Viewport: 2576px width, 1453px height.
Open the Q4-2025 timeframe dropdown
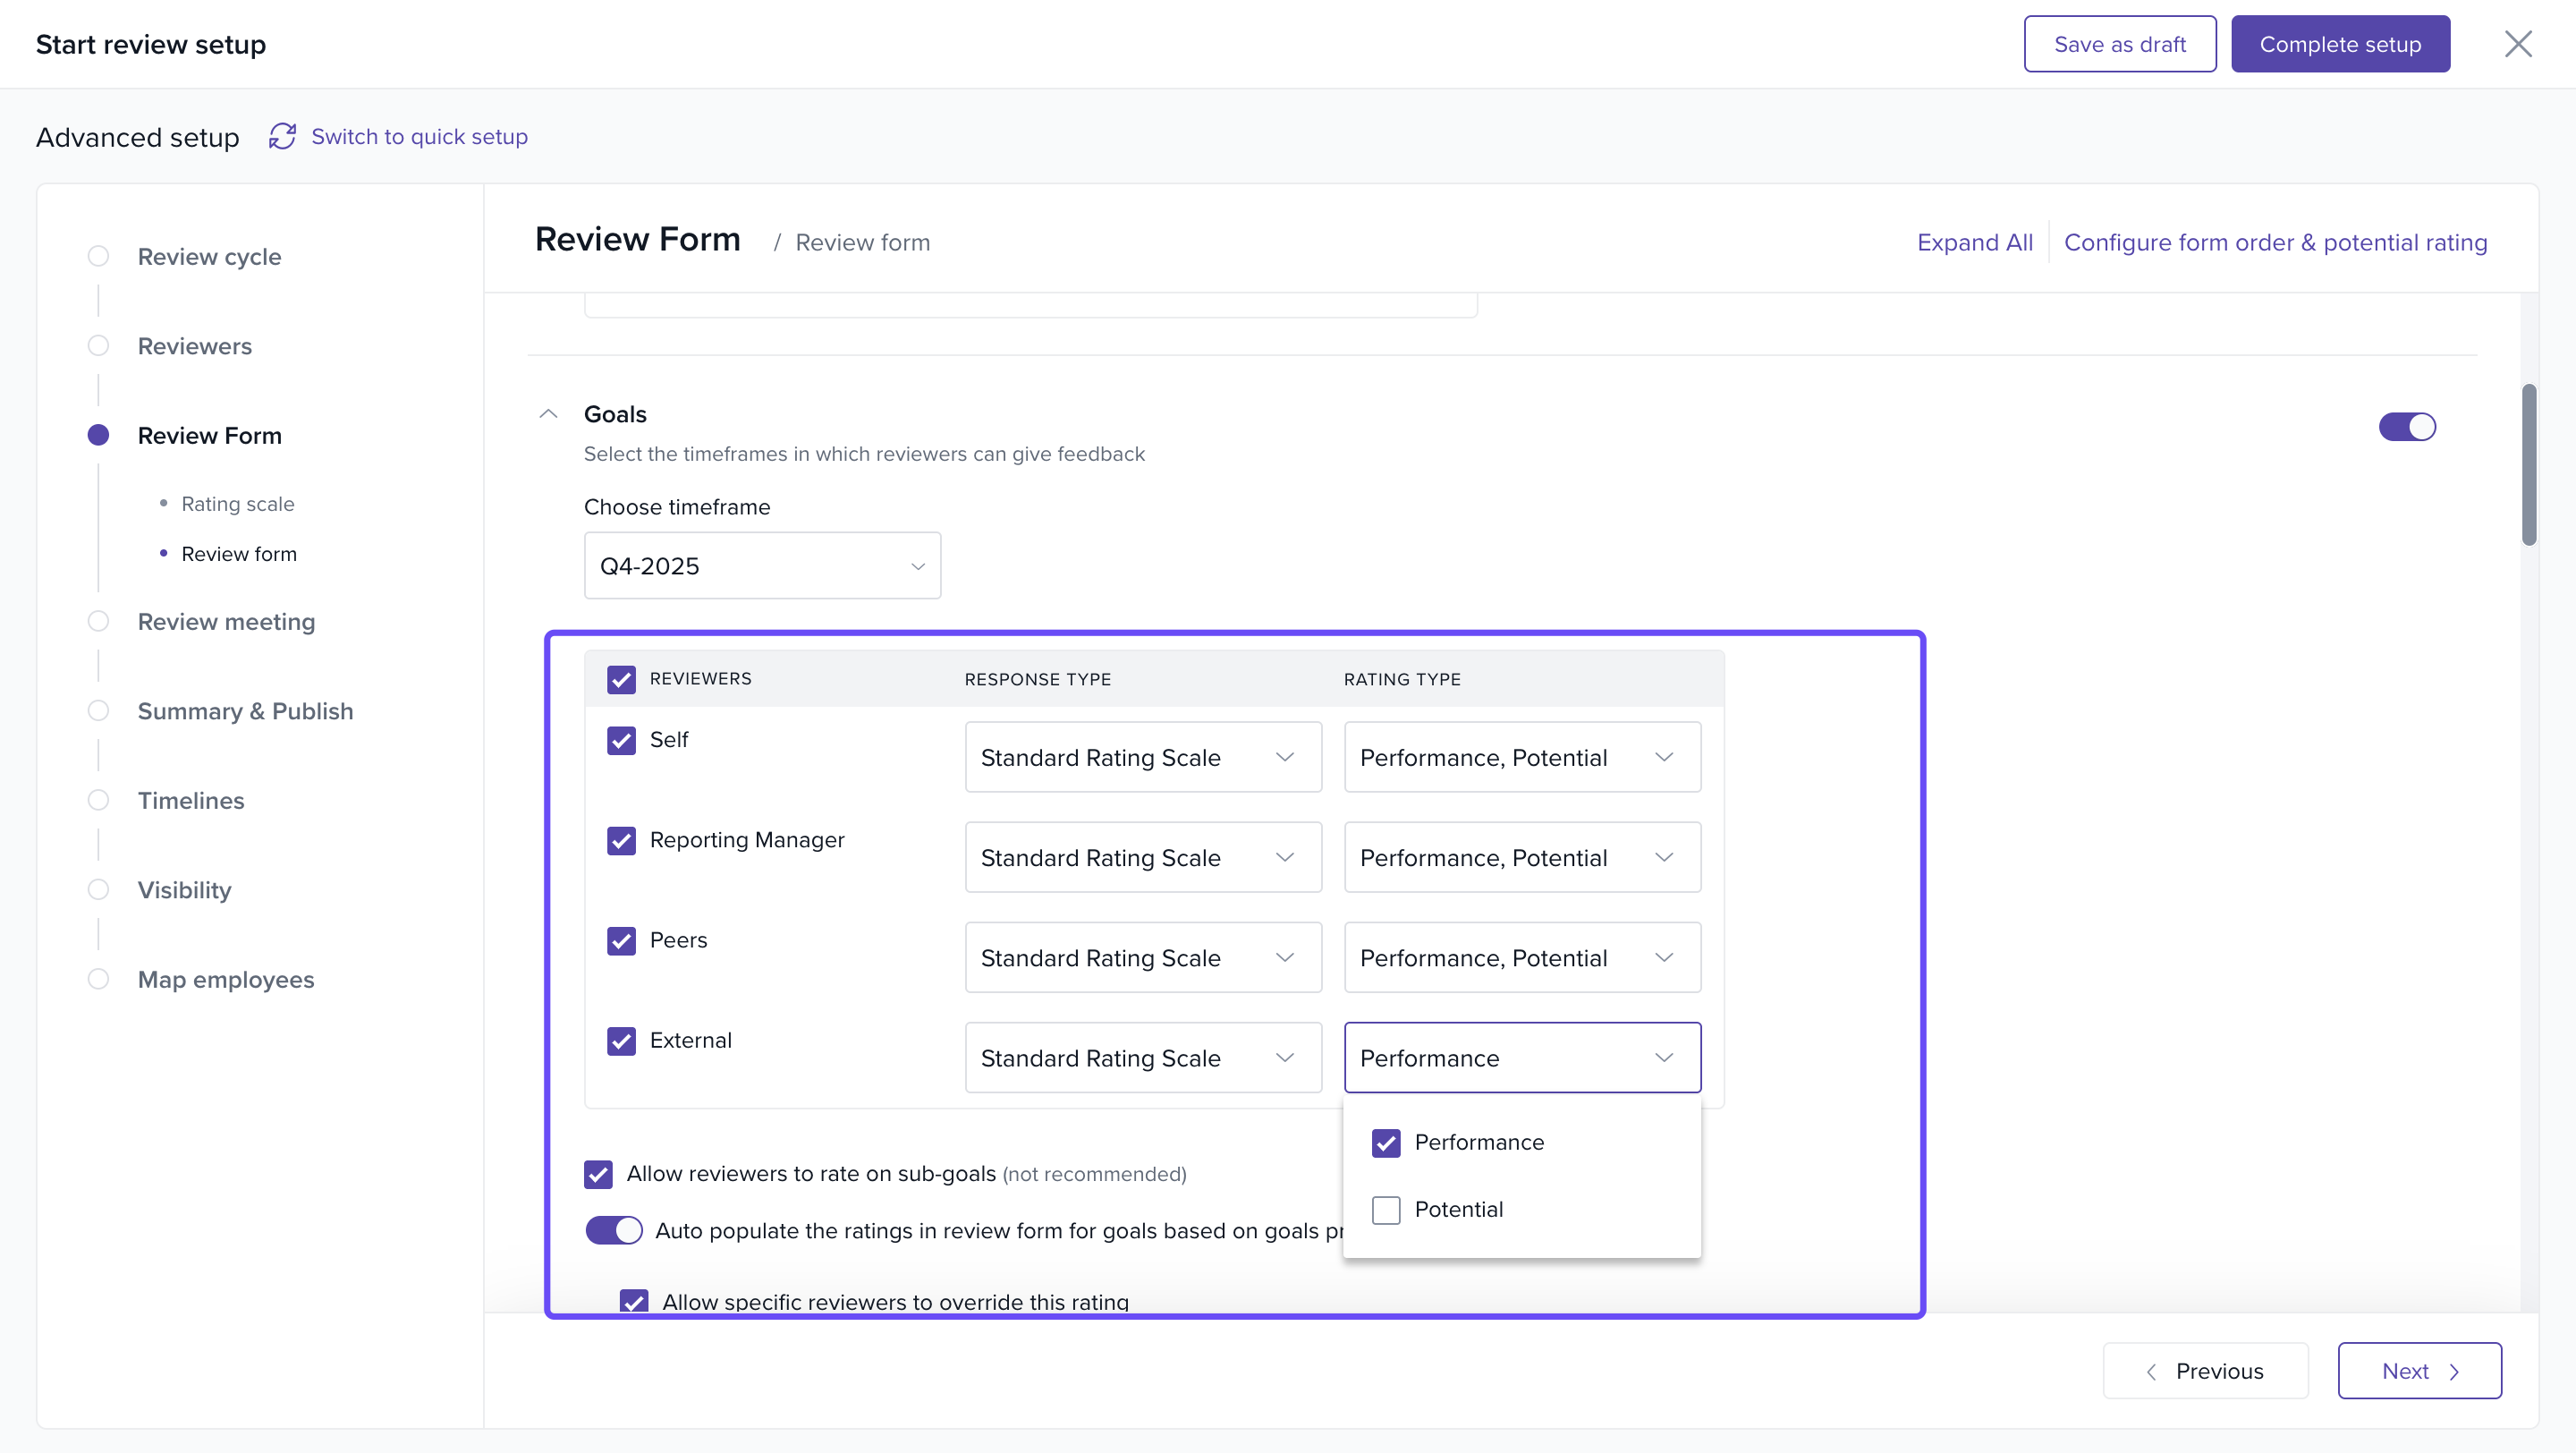[762, 566]
